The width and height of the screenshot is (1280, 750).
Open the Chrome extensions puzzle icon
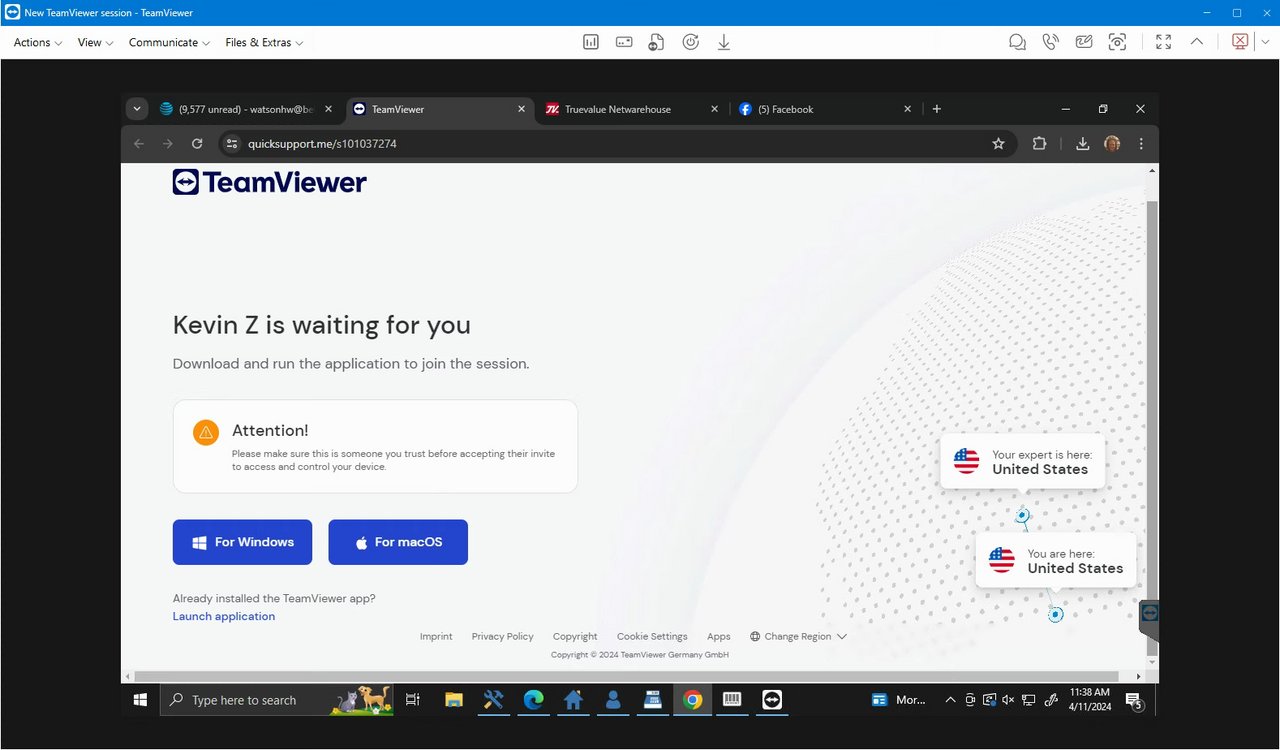[1040, 144]
